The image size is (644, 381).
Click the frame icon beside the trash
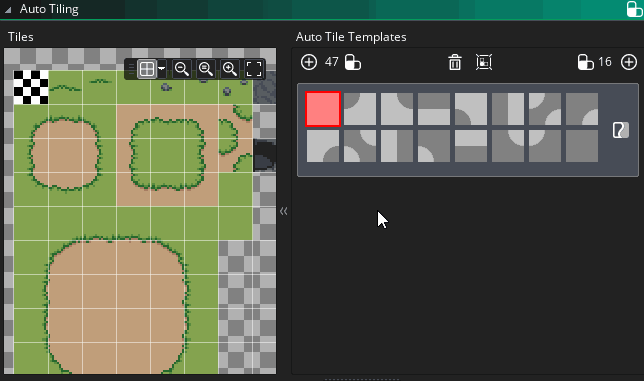(x=484, y=62)
